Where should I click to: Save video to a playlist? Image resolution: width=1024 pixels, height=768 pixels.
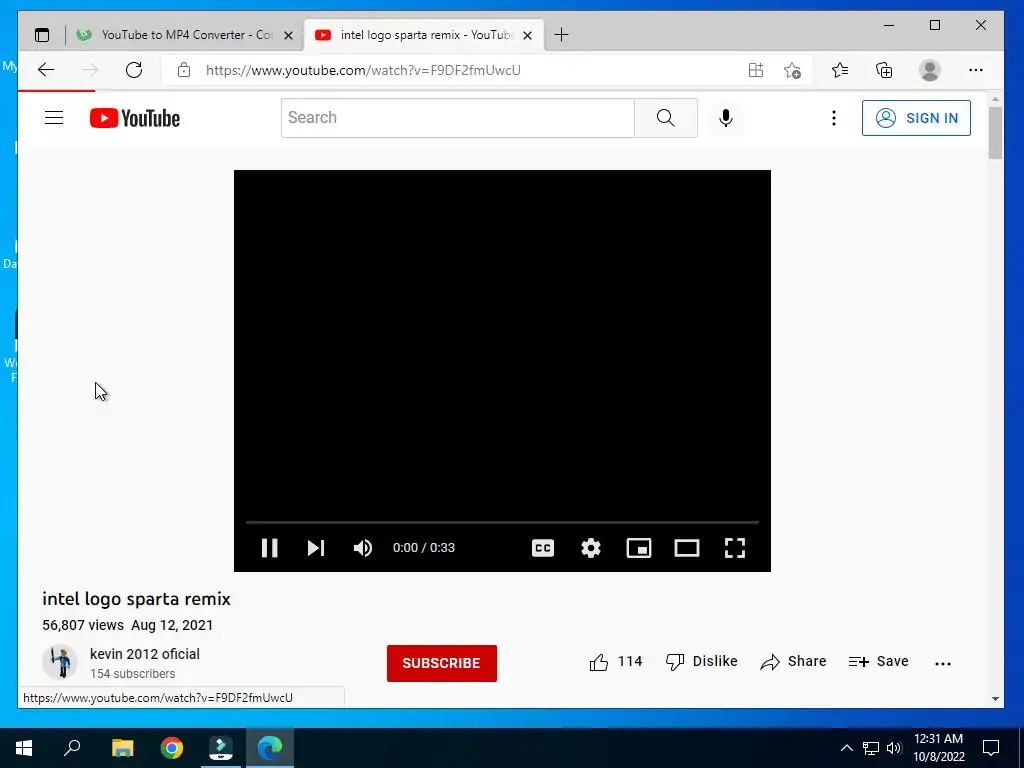878,662
